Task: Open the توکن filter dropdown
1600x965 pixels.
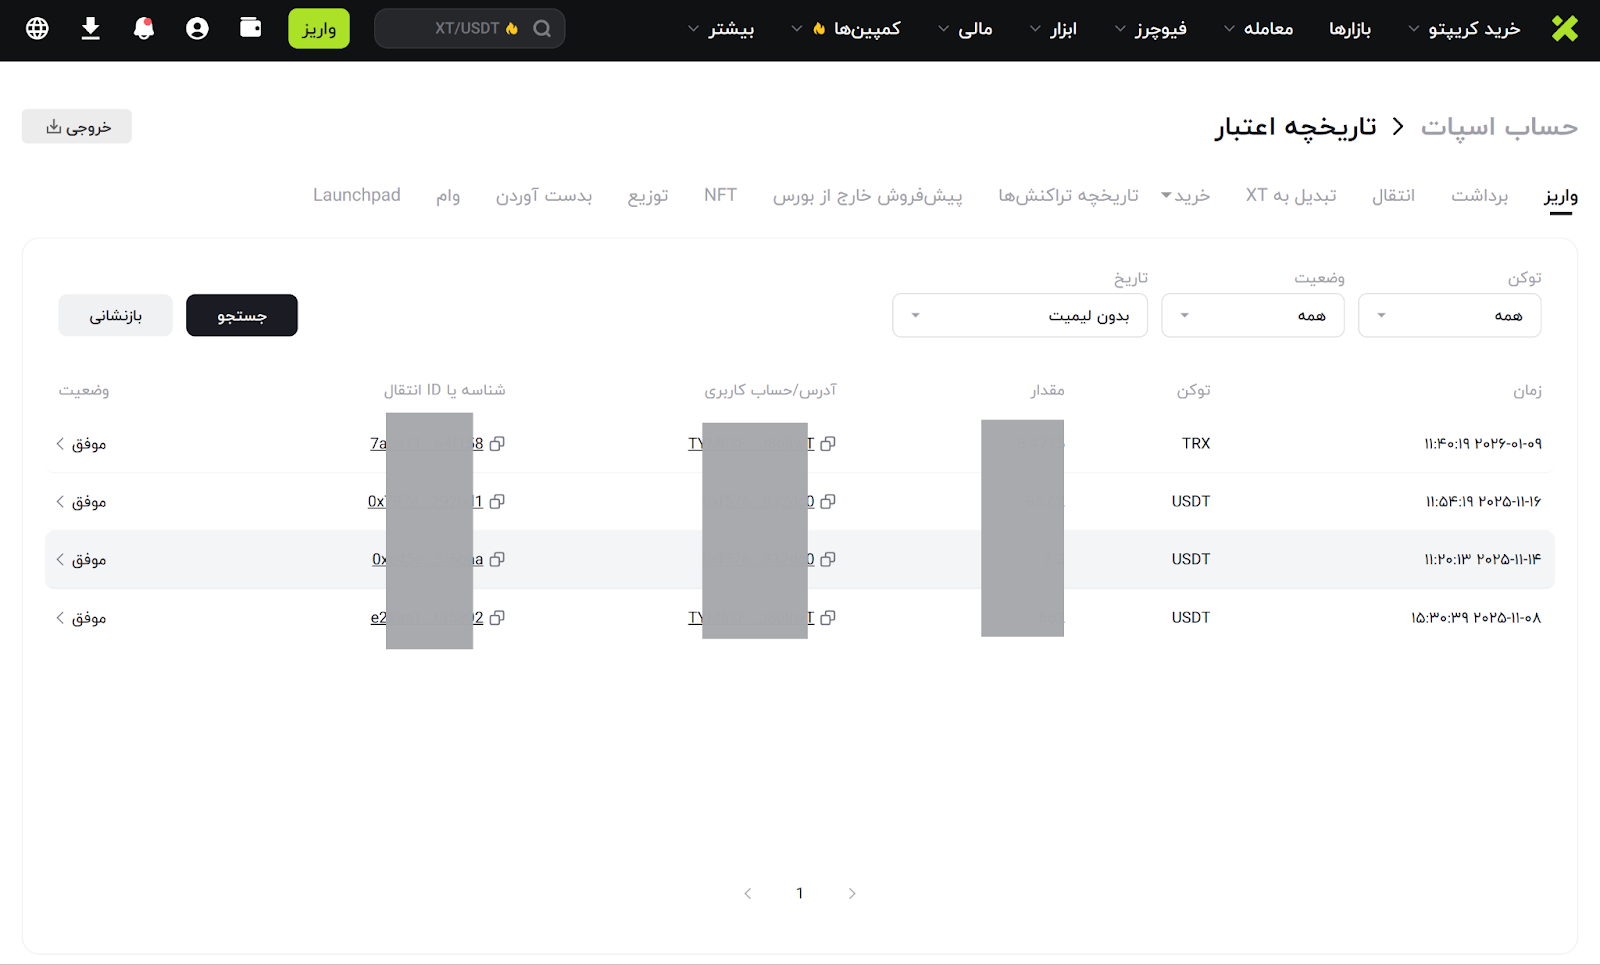Action: point(1449,316)
